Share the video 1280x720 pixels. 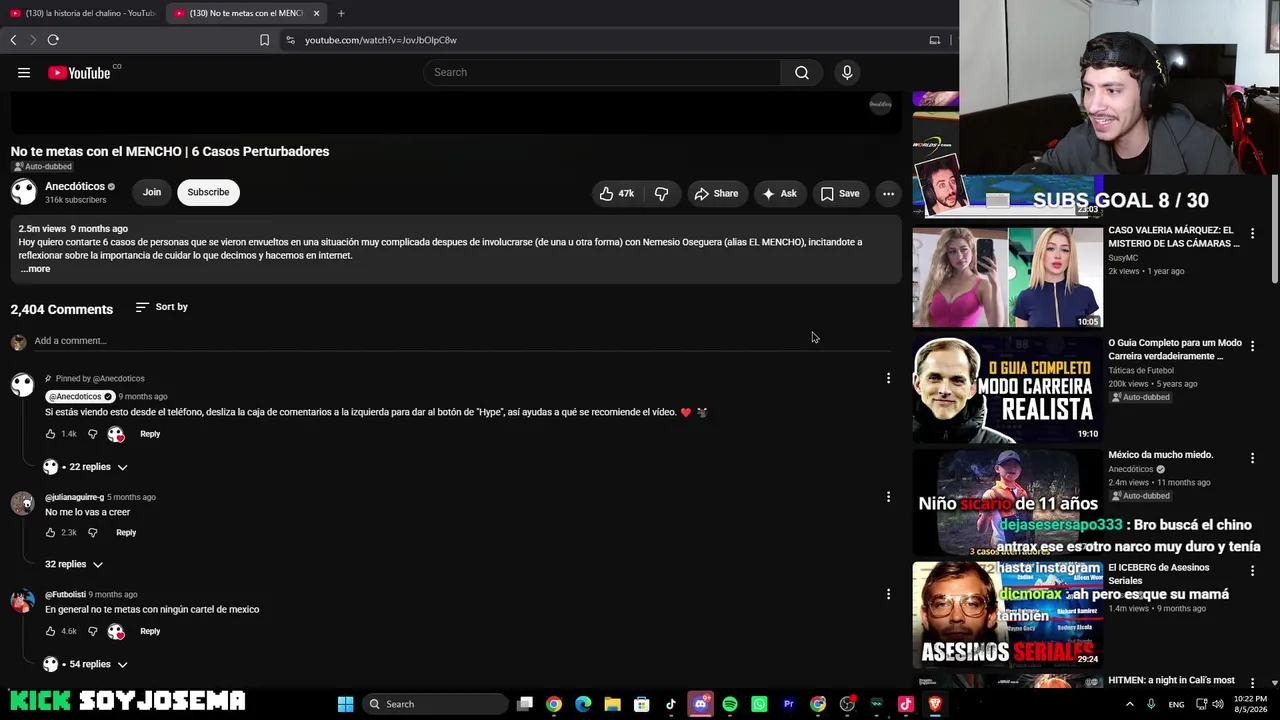[716, 193]
